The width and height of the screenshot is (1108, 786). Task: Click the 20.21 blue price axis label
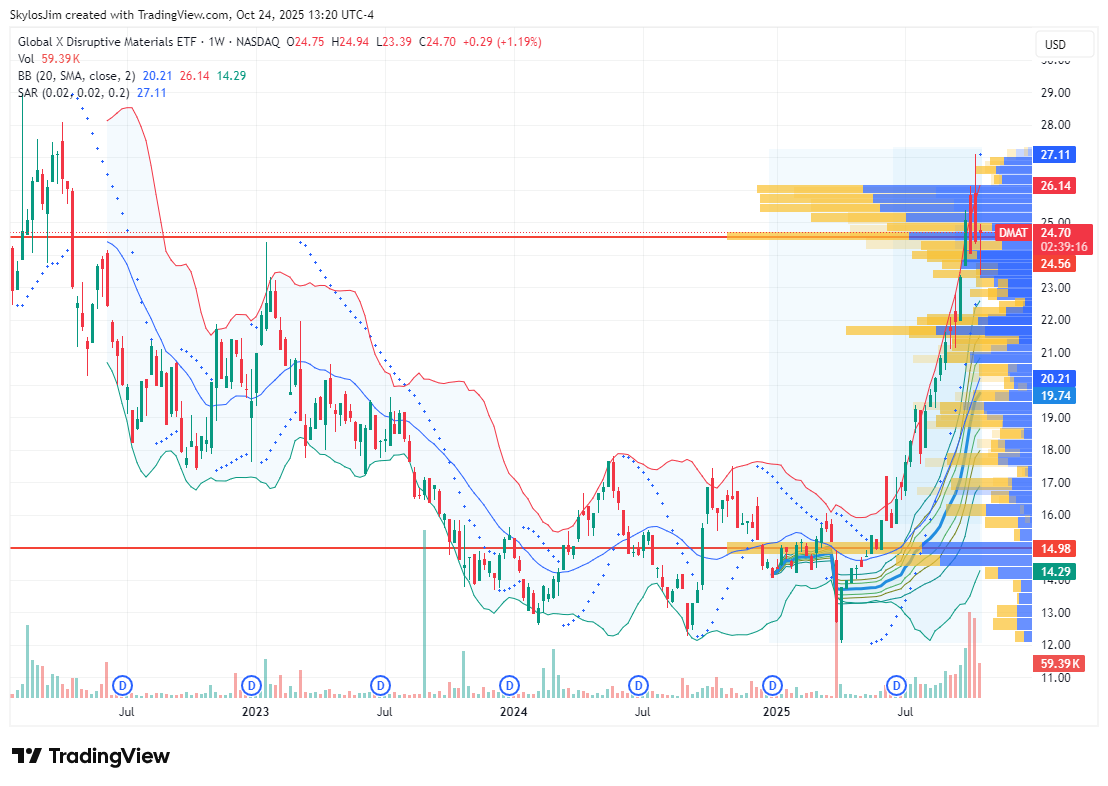[1054, 379]
